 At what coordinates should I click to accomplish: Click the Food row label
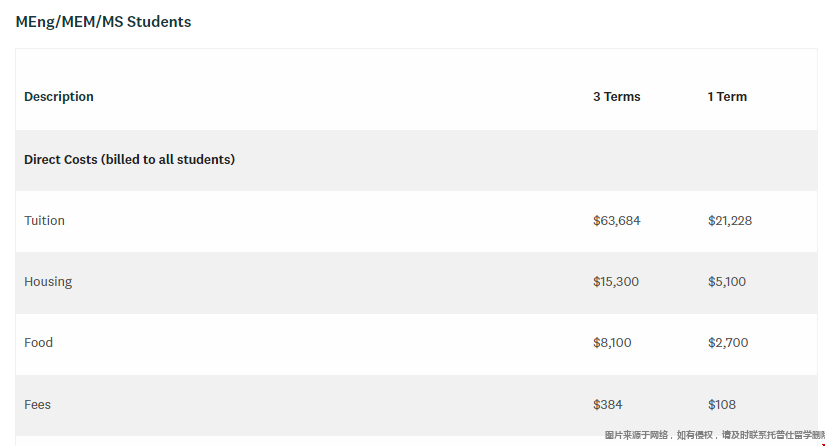point(38,343)
